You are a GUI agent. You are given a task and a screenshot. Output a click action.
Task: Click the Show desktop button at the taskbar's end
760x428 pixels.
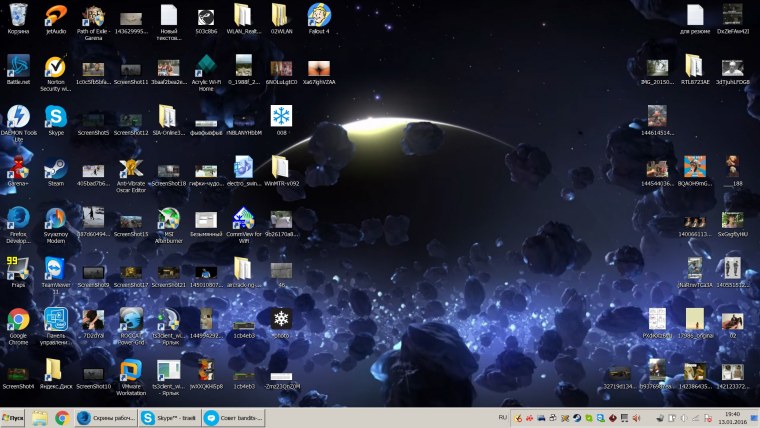click(x=754, y=418)
